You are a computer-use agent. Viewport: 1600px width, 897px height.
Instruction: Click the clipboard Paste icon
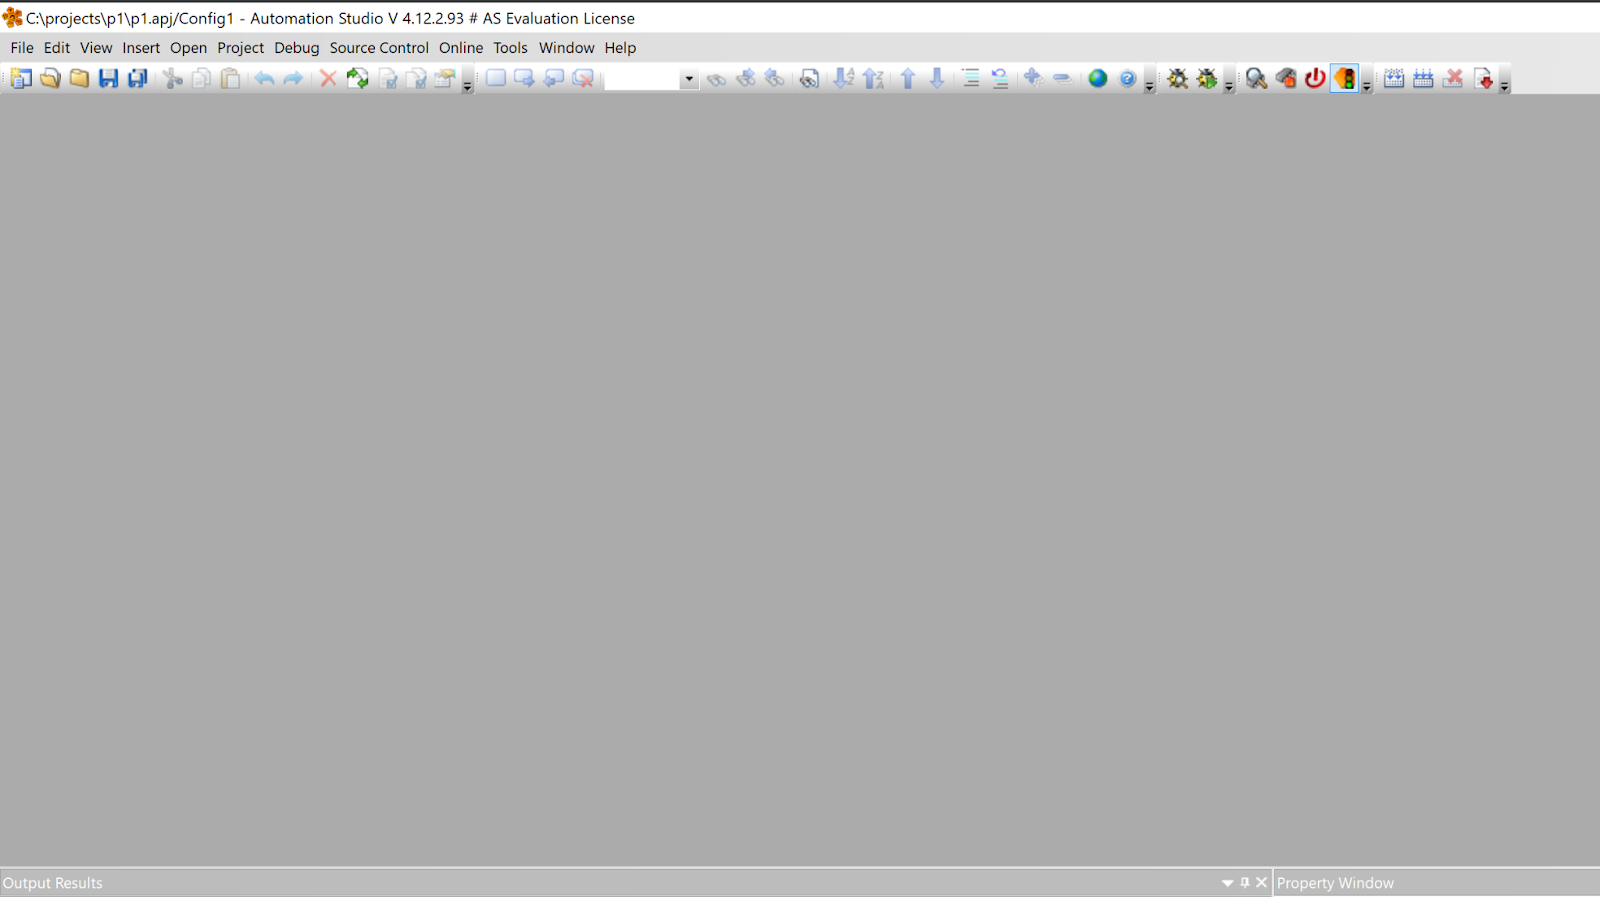point(231,78)
